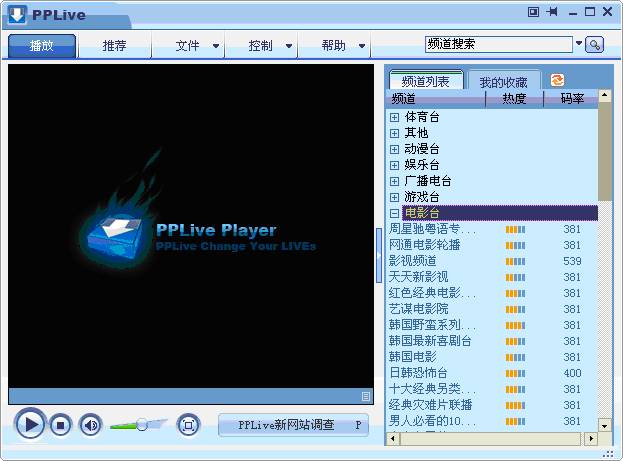Viewport: 623px width, 461px height.
Task: Open the 推荐 tab
Action: pyautogui.click(x=114, y=46)
